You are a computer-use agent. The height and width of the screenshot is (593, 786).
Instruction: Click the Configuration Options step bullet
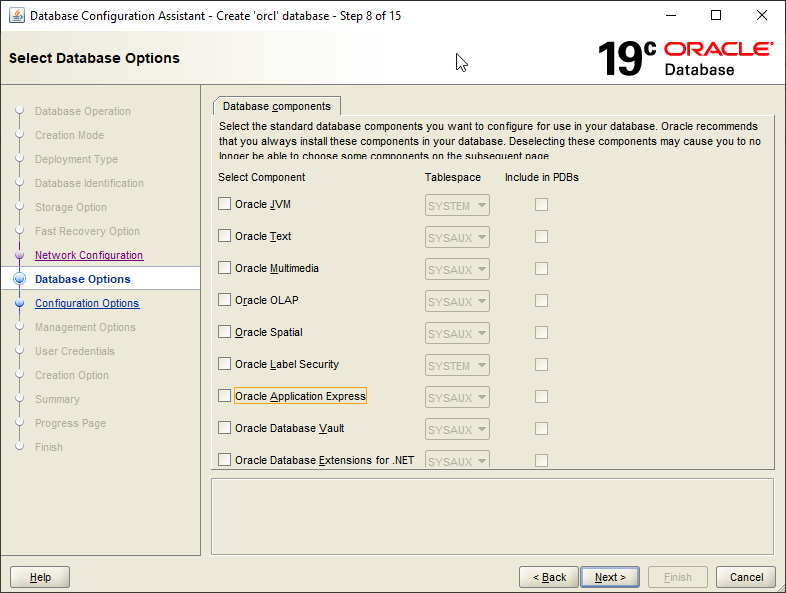19,303
